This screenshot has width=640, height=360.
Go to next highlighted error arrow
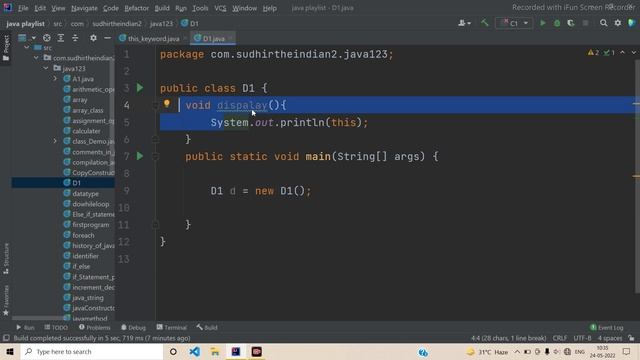coord(633,53)
